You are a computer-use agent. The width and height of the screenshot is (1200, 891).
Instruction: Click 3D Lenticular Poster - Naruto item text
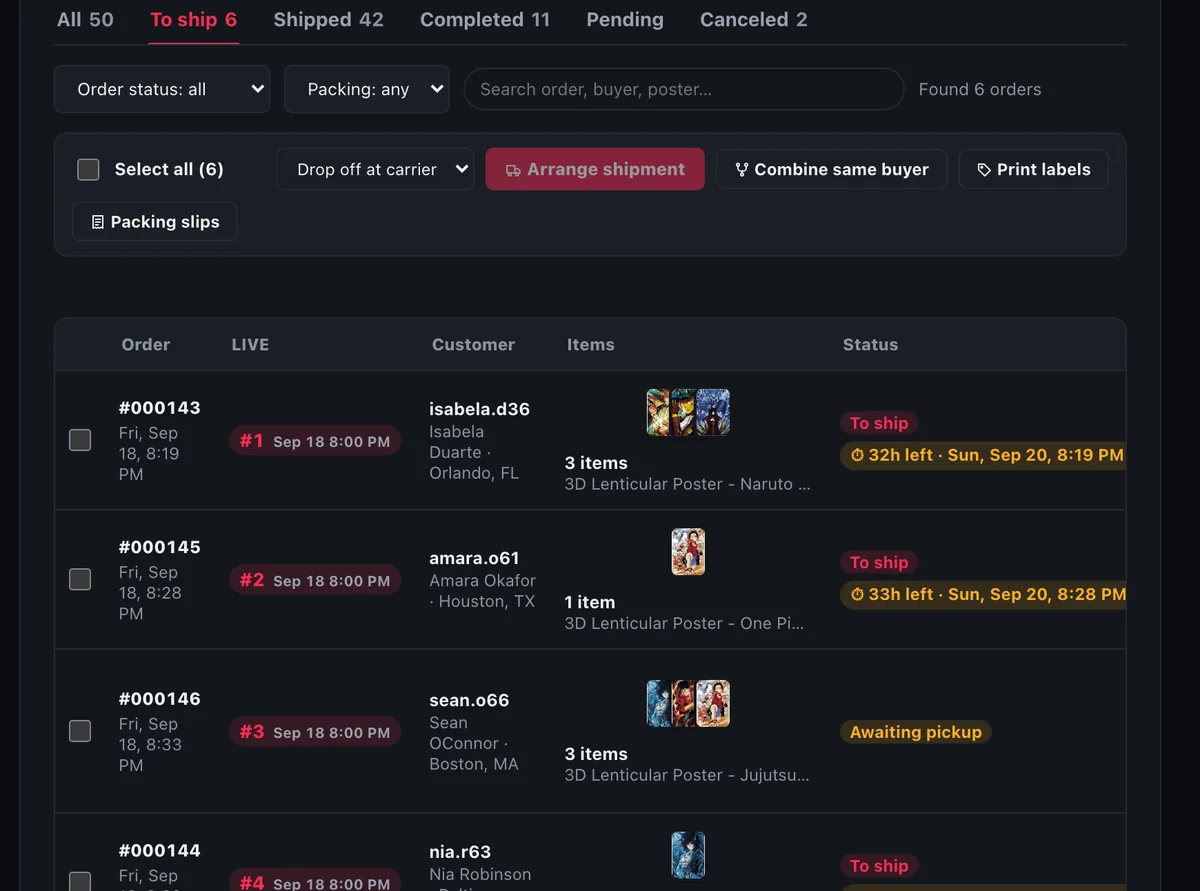click(x=687, y=484)
